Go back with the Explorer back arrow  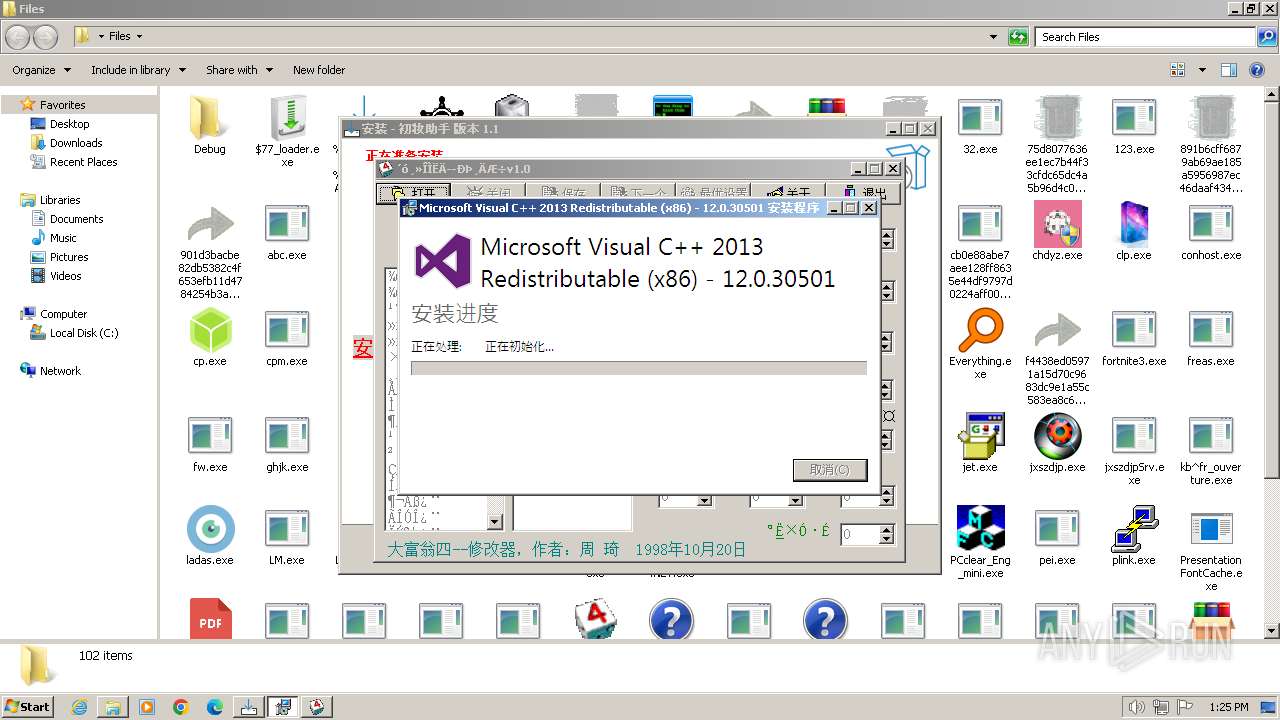click(x=18, y=37)
